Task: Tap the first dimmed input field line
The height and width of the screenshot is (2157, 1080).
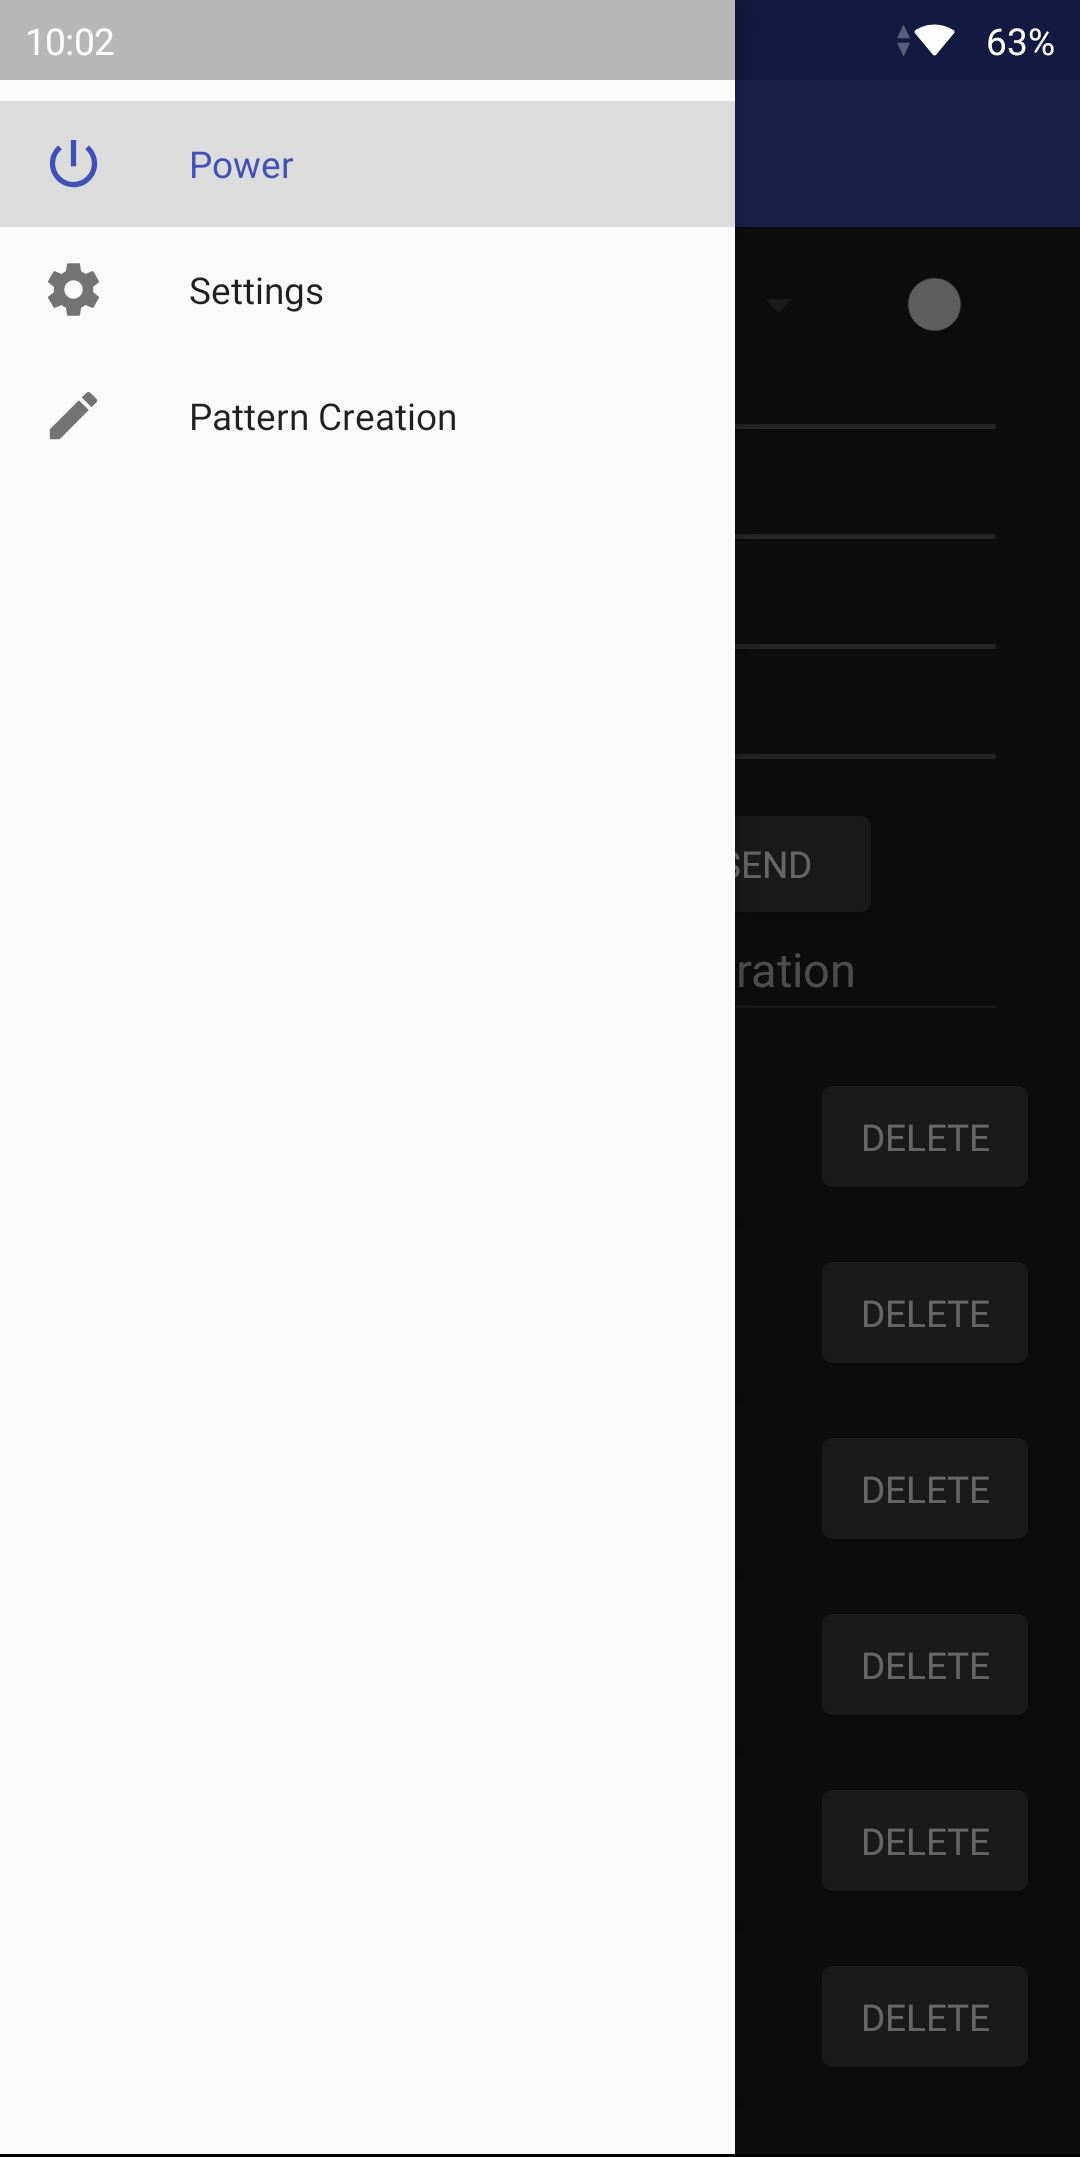Action: (865, 400)
